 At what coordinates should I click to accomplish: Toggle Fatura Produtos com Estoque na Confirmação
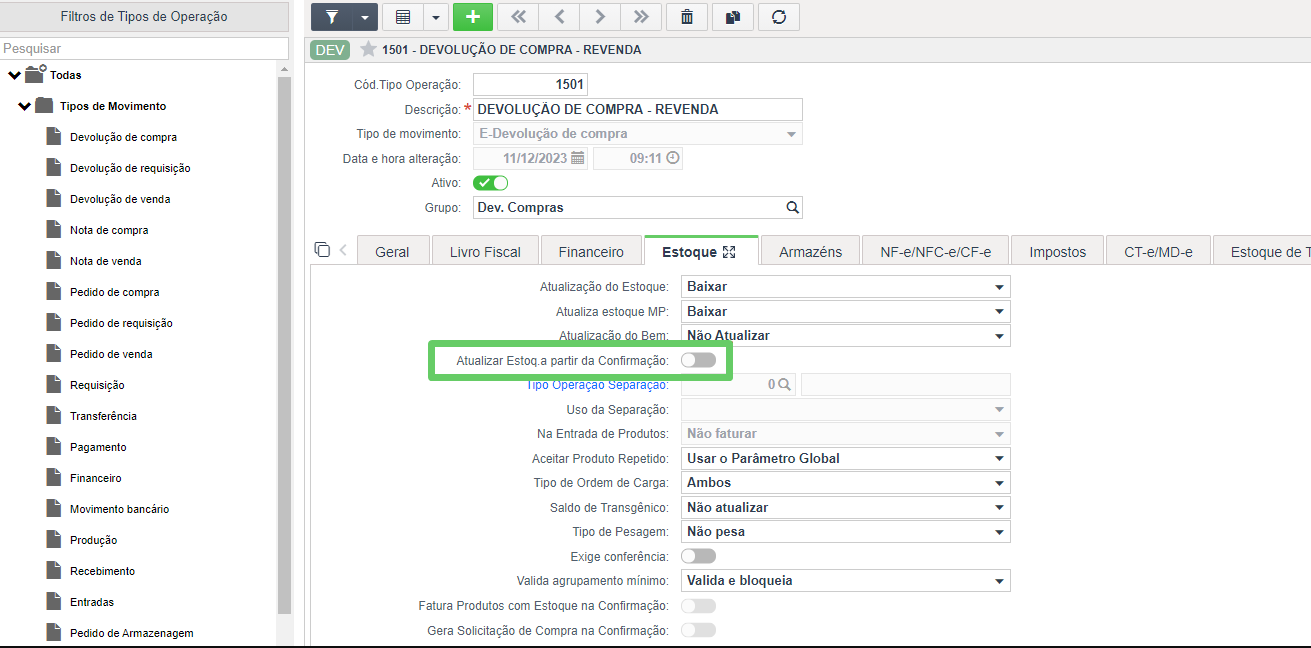(x=698, y=606)
